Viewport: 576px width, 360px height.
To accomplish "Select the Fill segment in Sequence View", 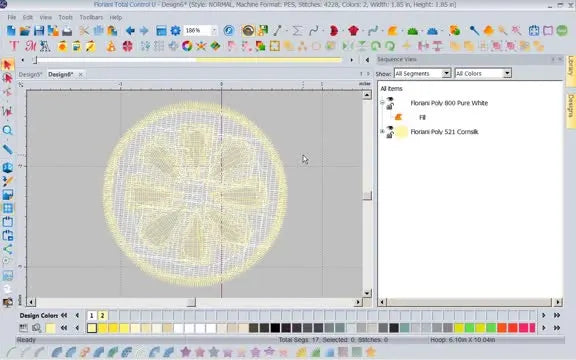I will coord(422,117).
